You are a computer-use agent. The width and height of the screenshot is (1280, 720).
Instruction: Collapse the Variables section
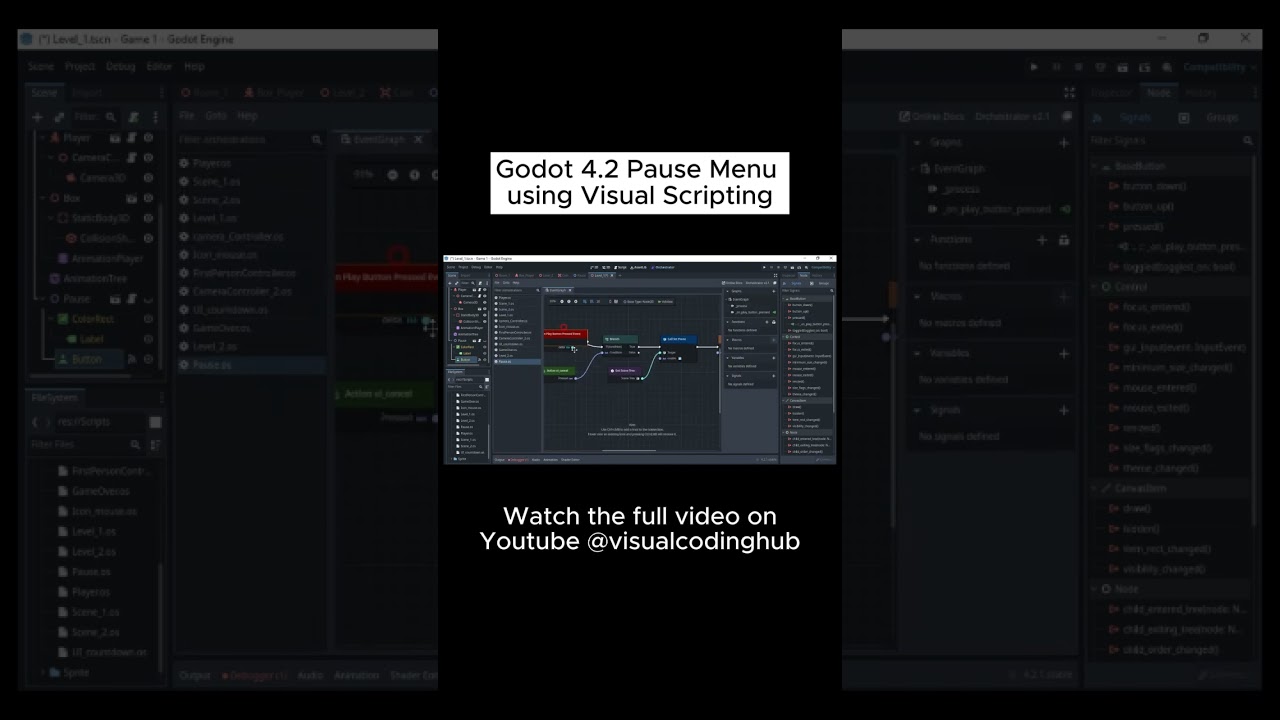918,353
